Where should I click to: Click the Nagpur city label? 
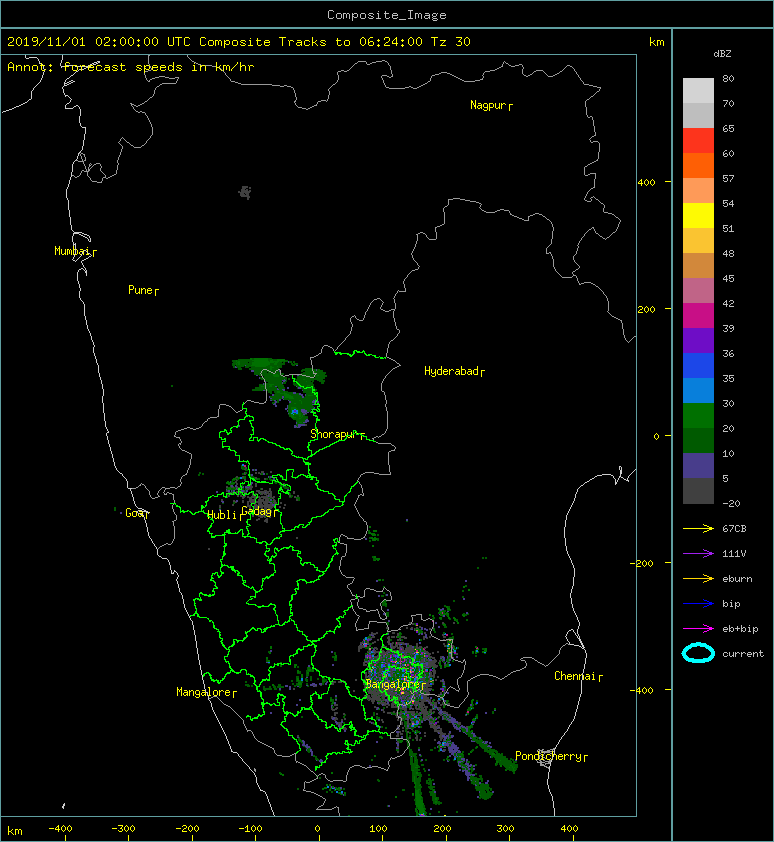point(488,105)
